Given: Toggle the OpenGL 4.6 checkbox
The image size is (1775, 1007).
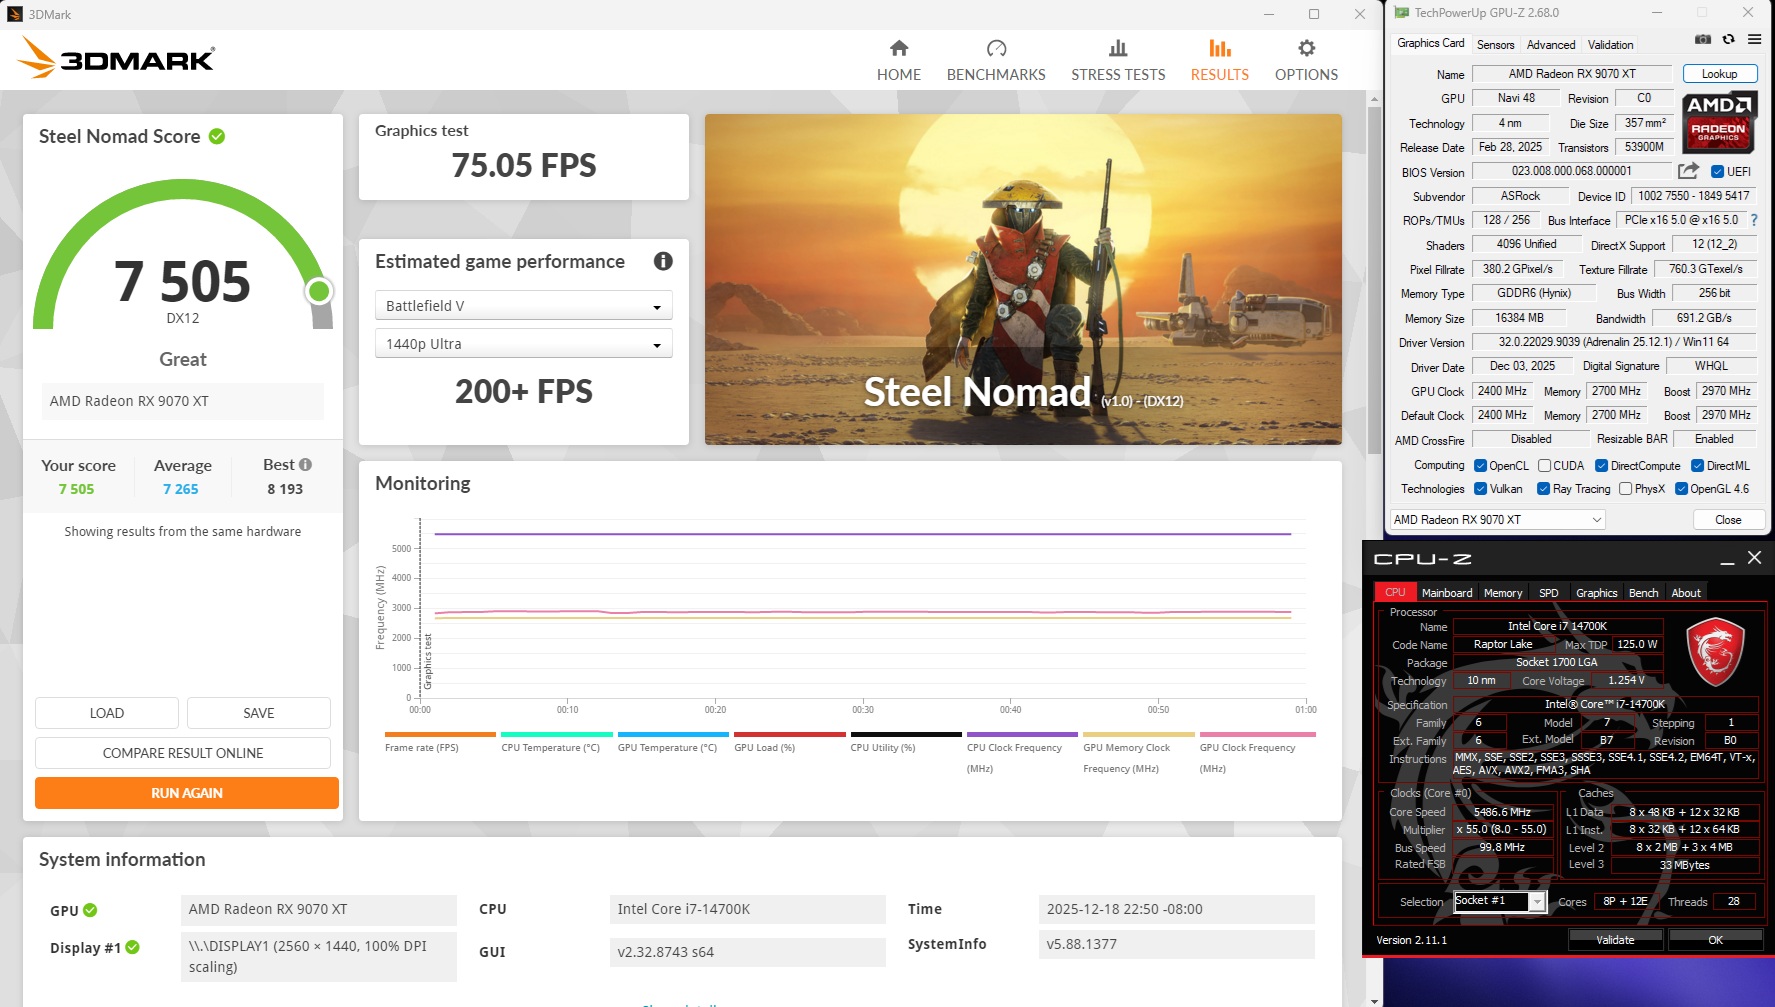Looking at the screenshot, I should click(1682, 489).
